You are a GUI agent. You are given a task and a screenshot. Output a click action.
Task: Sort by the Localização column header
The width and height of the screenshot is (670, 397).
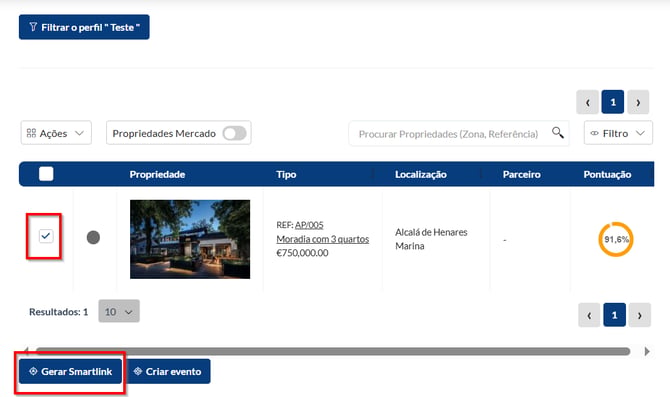point(420,174)
